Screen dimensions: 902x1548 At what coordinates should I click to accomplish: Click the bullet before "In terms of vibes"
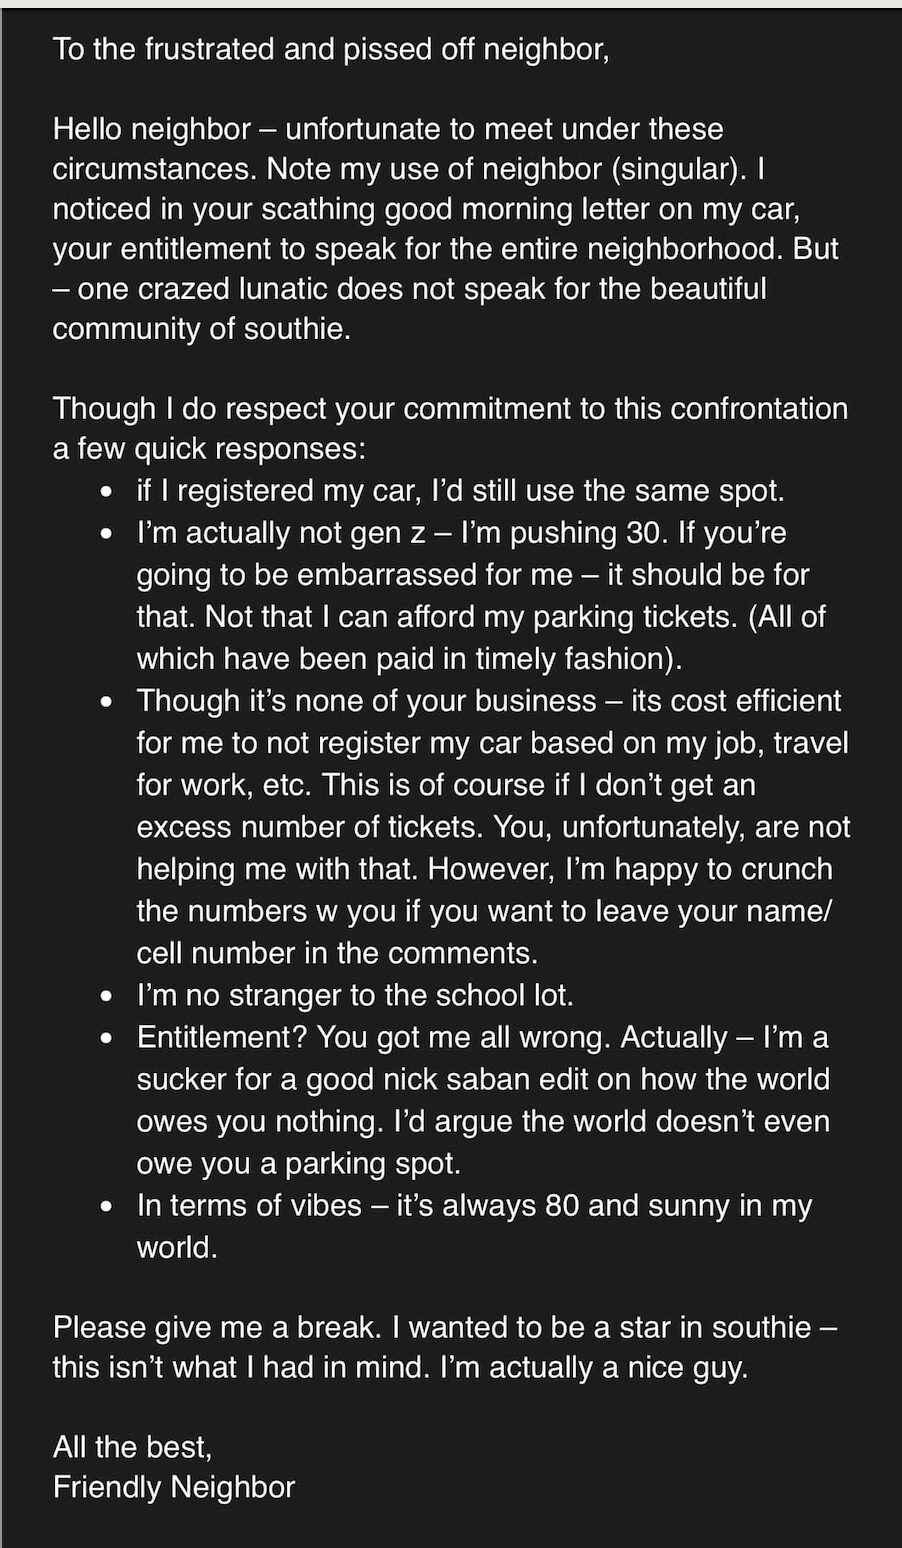pyautogui.click(x=107, y=1206)
